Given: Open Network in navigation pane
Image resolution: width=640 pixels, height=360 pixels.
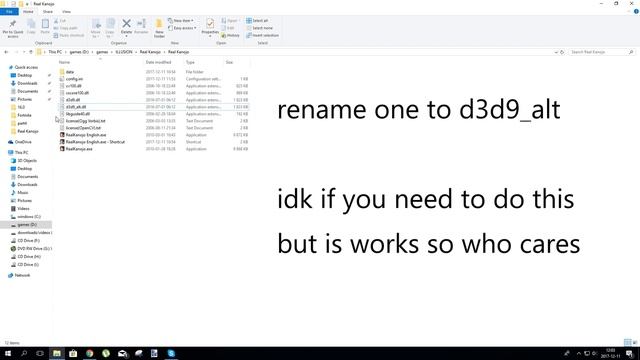Looking at the screenshot, I should pyautogui.click(x=22, y=276).
